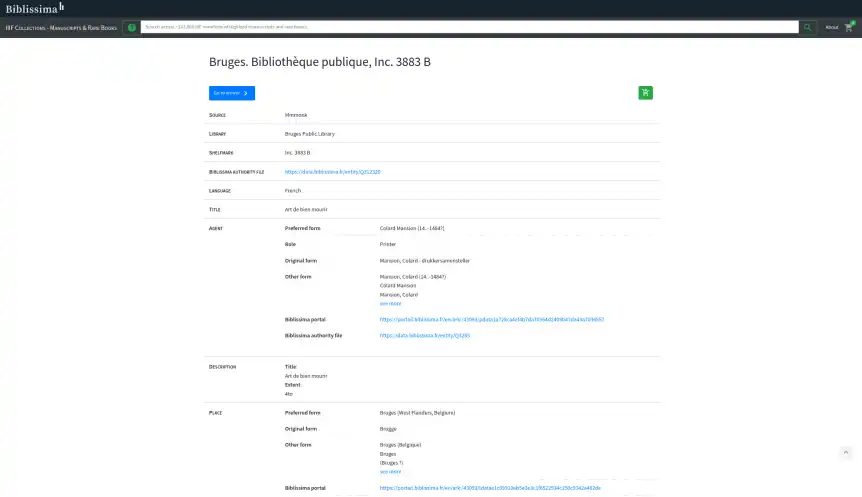This screenshot has height=497, width=862.
Task: Open the Agent authority file entity link
Action: click(424, 335)
